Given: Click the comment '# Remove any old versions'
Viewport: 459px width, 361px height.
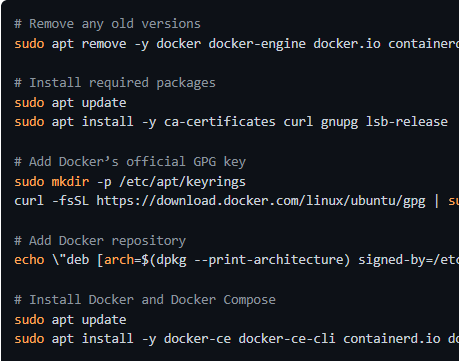Looking at the screenshot, I should pos(107,24).
